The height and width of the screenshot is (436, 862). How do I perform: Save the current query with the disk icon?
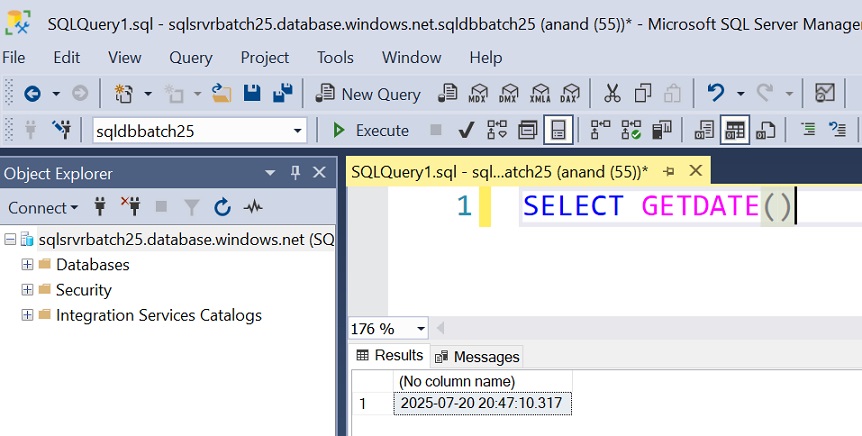252,93
